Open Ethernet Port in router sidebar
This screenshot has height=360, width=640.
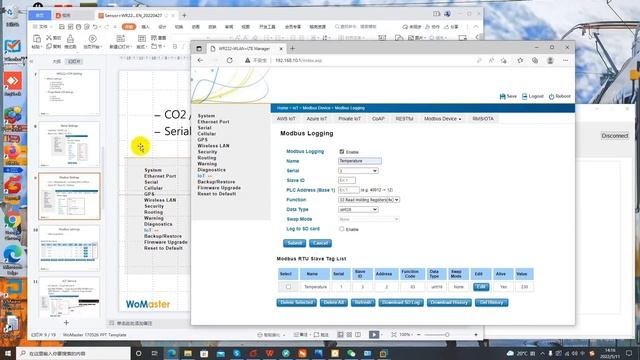pos(213,122)
